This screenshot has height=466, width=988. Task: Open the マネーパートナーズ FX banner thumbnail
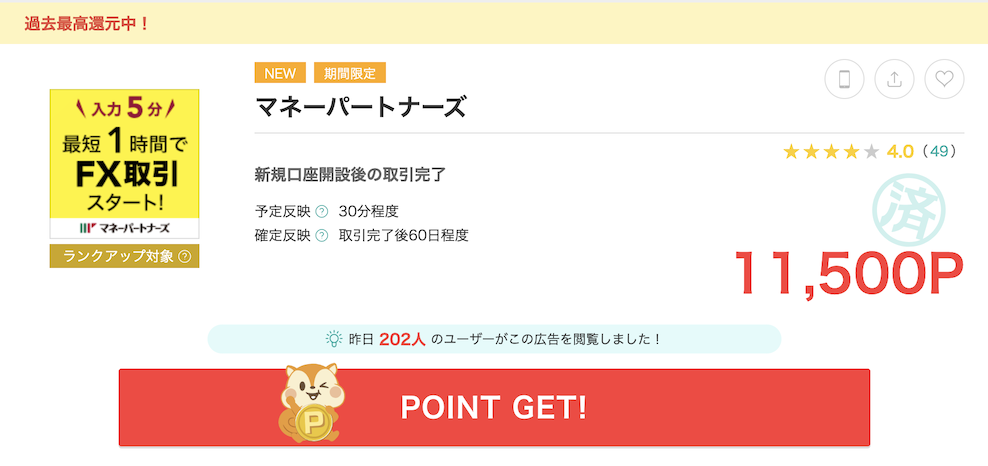point(125,164)
